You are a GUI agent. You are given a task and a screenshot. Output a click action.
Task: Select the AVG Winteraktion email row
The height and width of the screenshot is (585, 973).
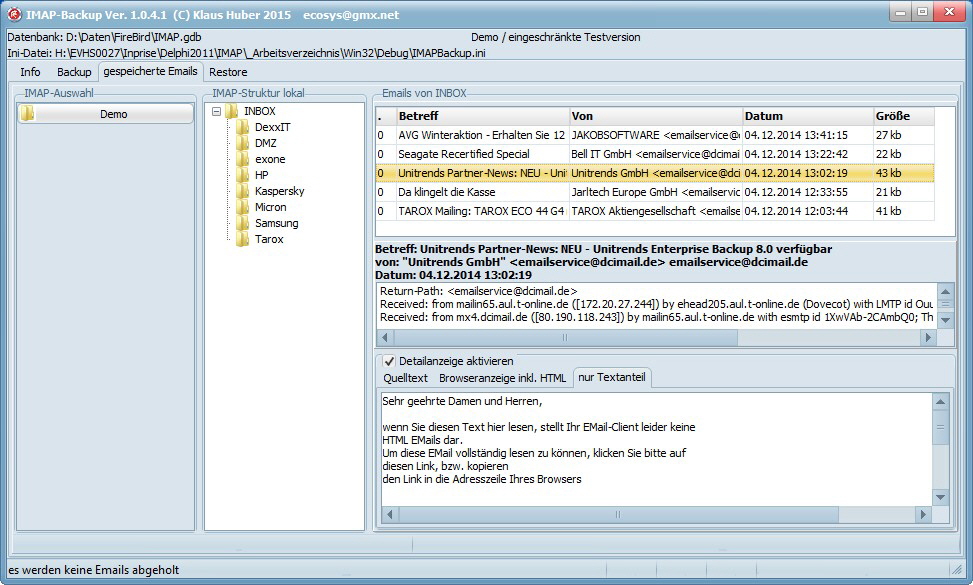(655, 135)
